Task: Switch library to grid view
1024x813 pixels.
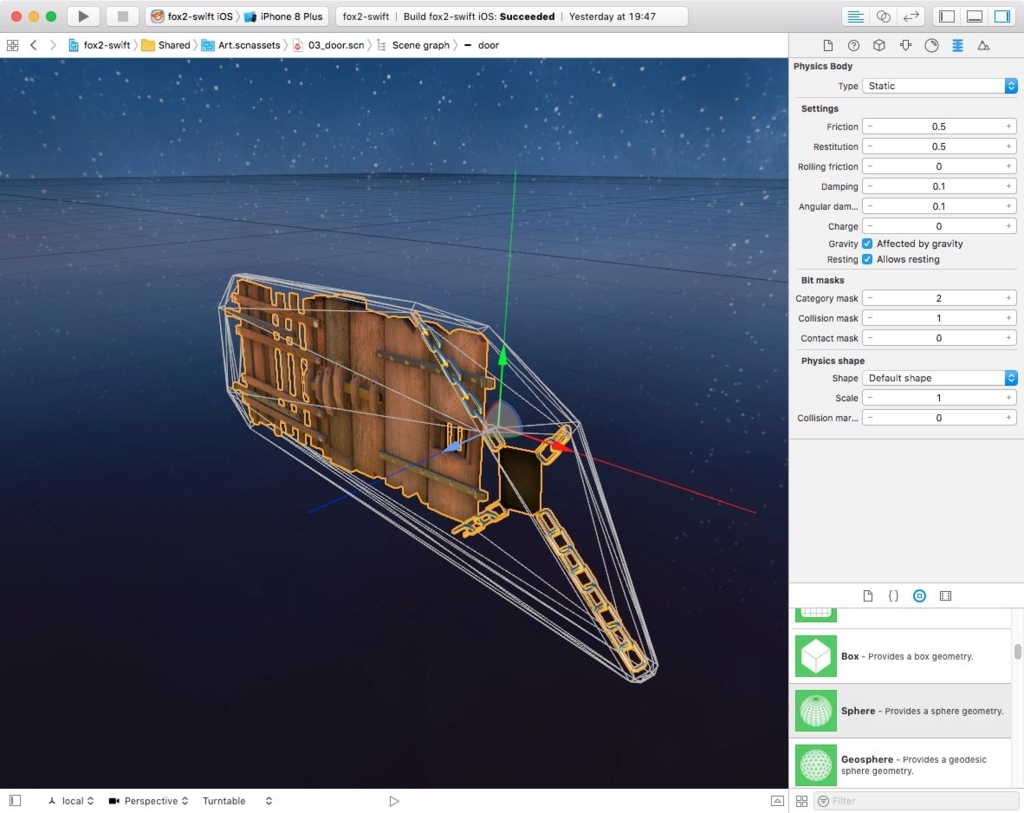Action: point(802,801)
